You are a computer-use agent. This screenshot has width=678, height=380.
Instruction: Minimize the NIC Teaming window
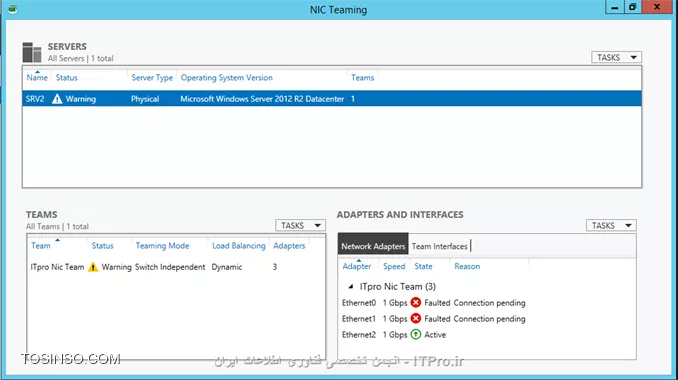click(614, 7)
